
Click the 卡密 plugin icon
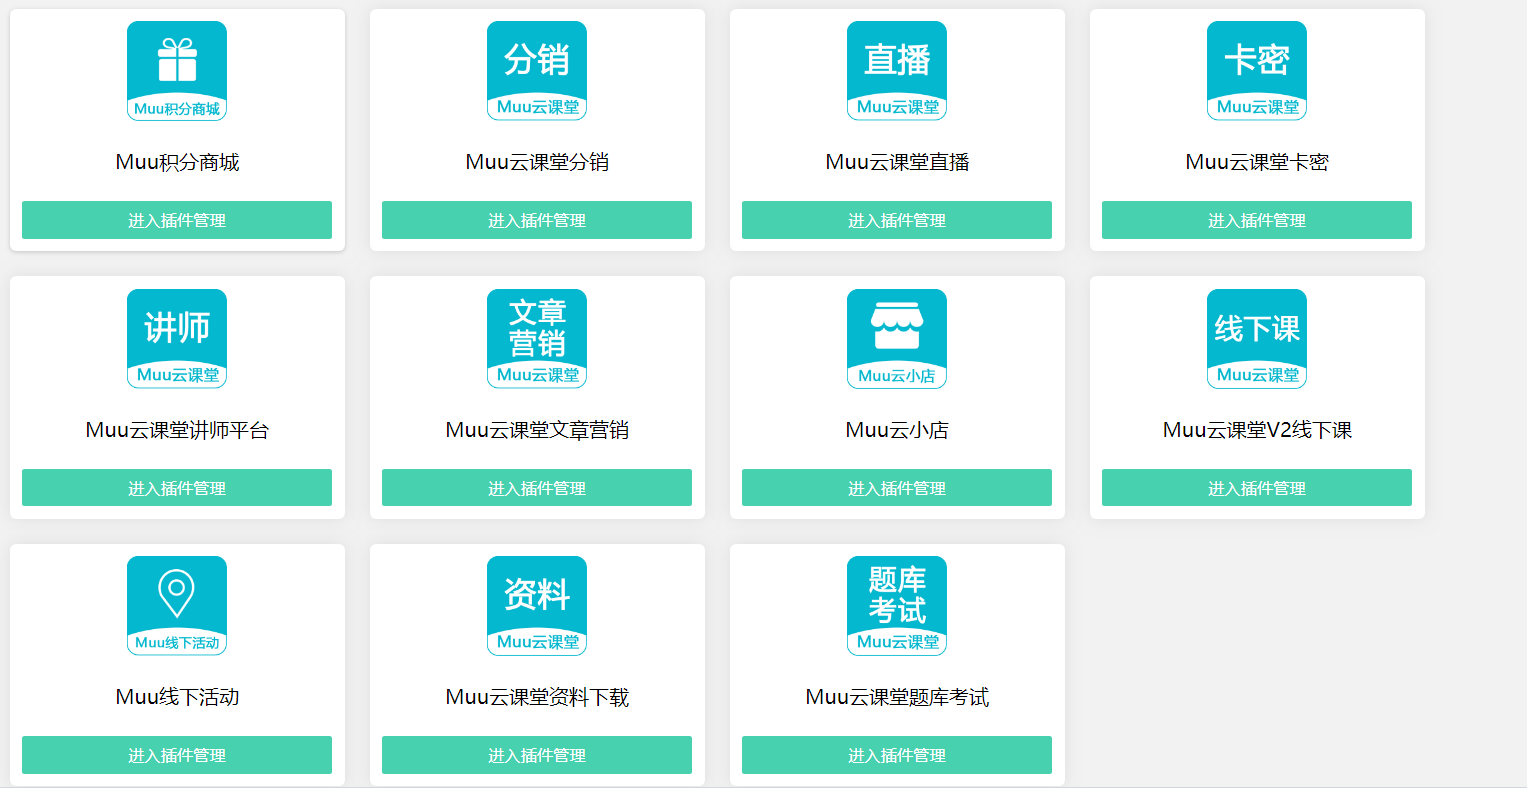1257,71
